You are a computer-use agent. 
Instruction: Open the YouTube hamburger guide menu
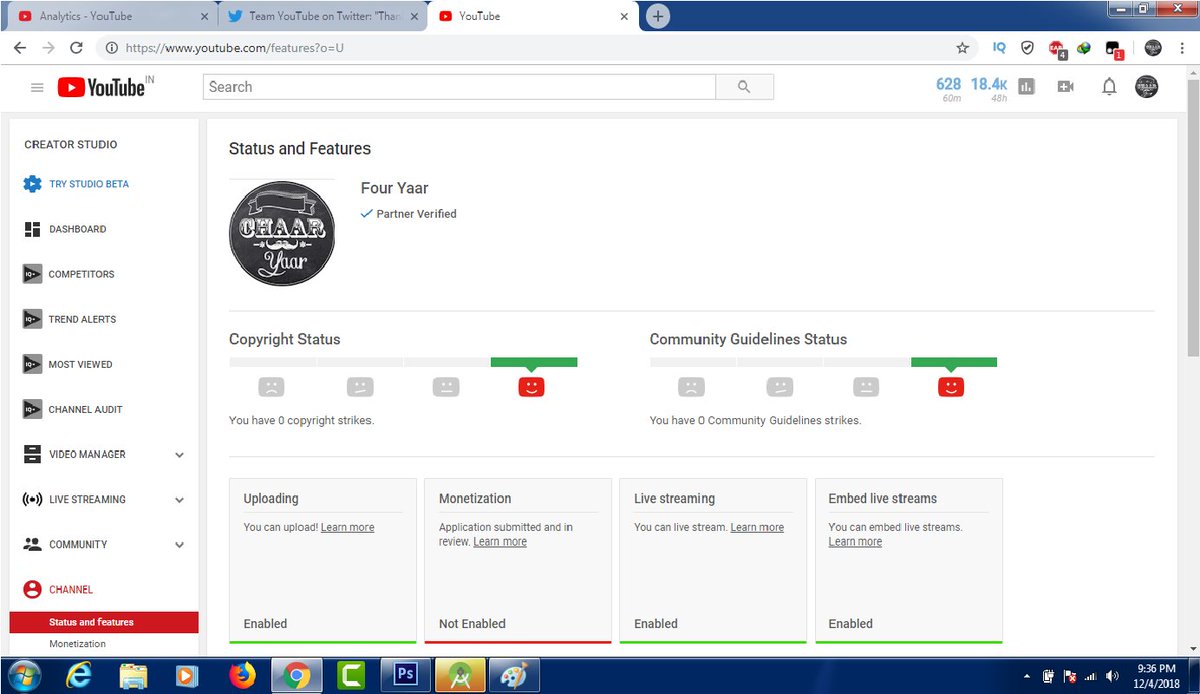[37, 87]
